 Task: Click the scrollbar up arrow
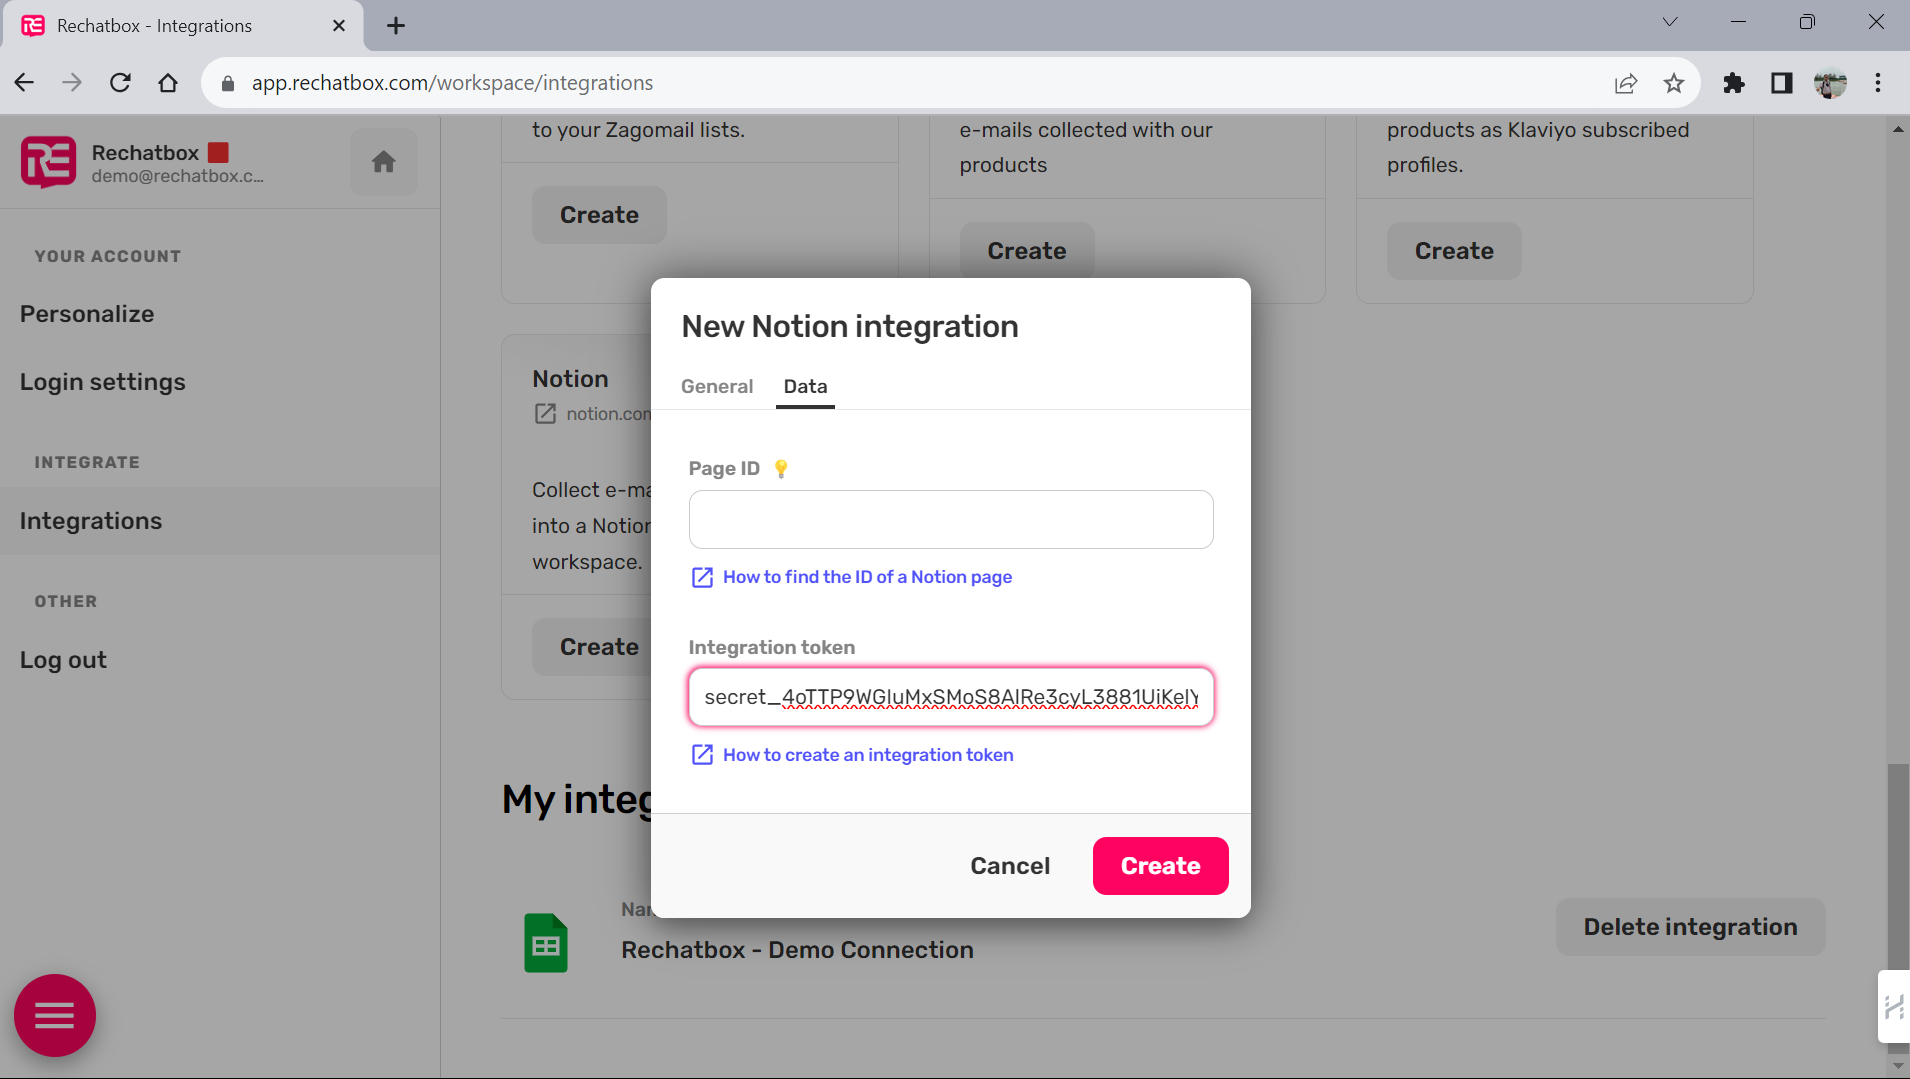pyautogui.click(x=1898, y=129)
